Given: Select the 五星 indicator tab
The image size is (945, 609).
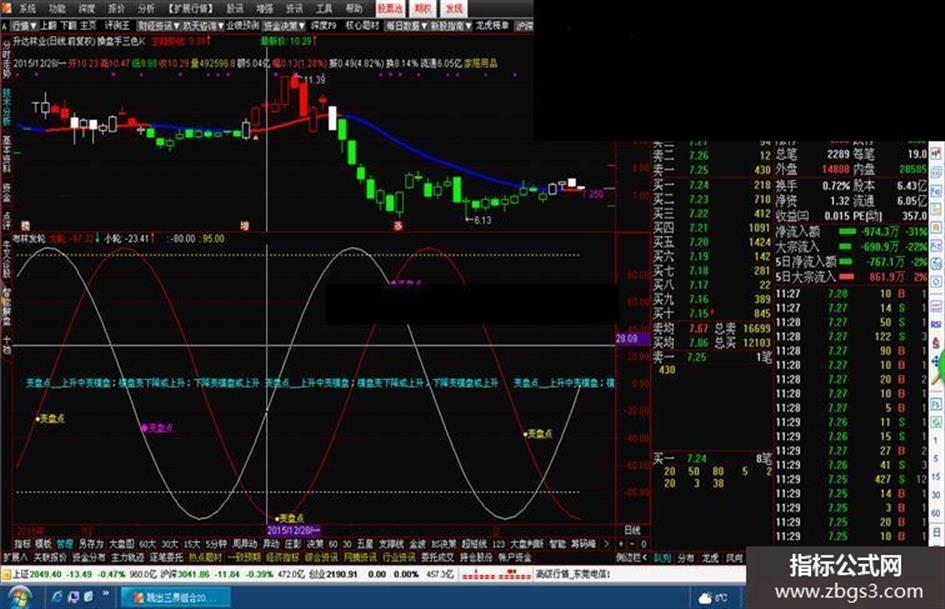Looking at the screenshot, I should (x=365, y=544).
